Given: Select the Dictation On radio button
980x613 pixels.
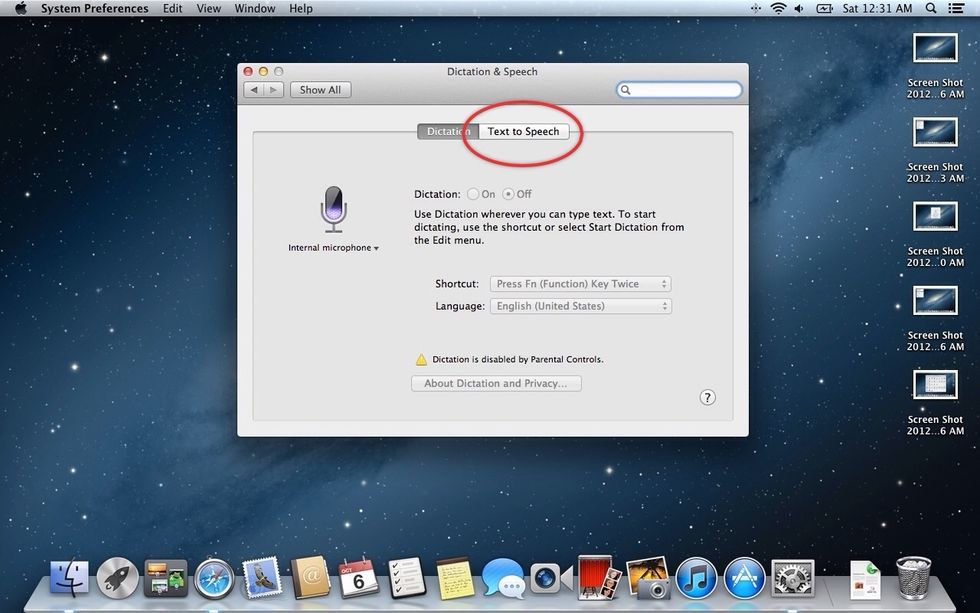Looking at the screenshot, I should 473,194.
